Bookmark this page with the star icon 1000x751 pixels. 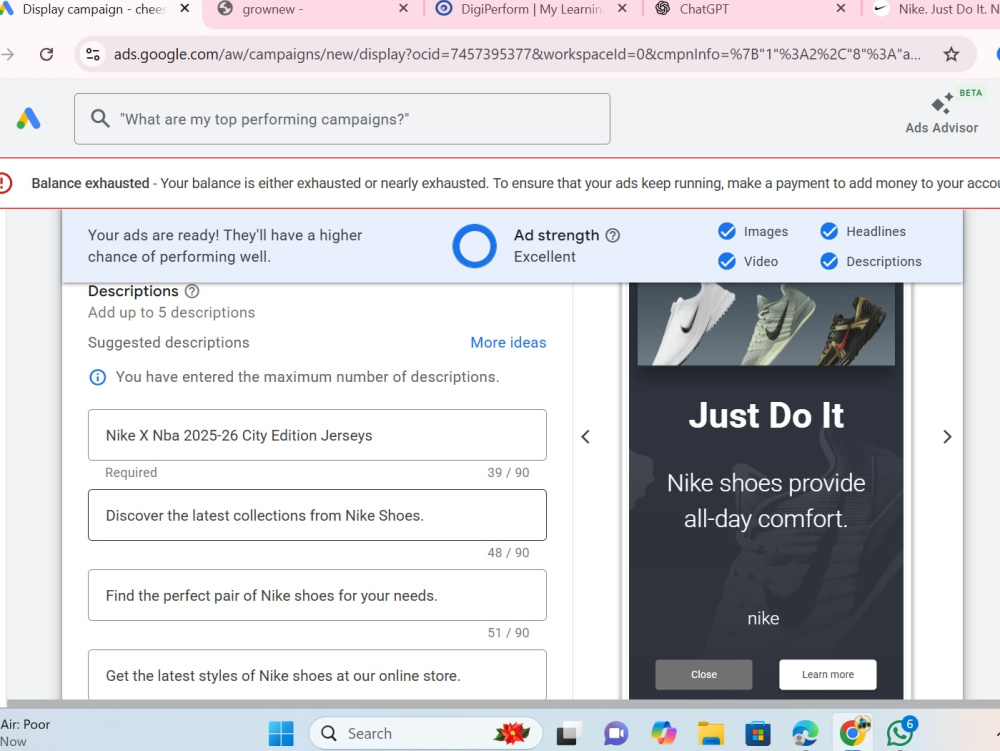(951, 54)
